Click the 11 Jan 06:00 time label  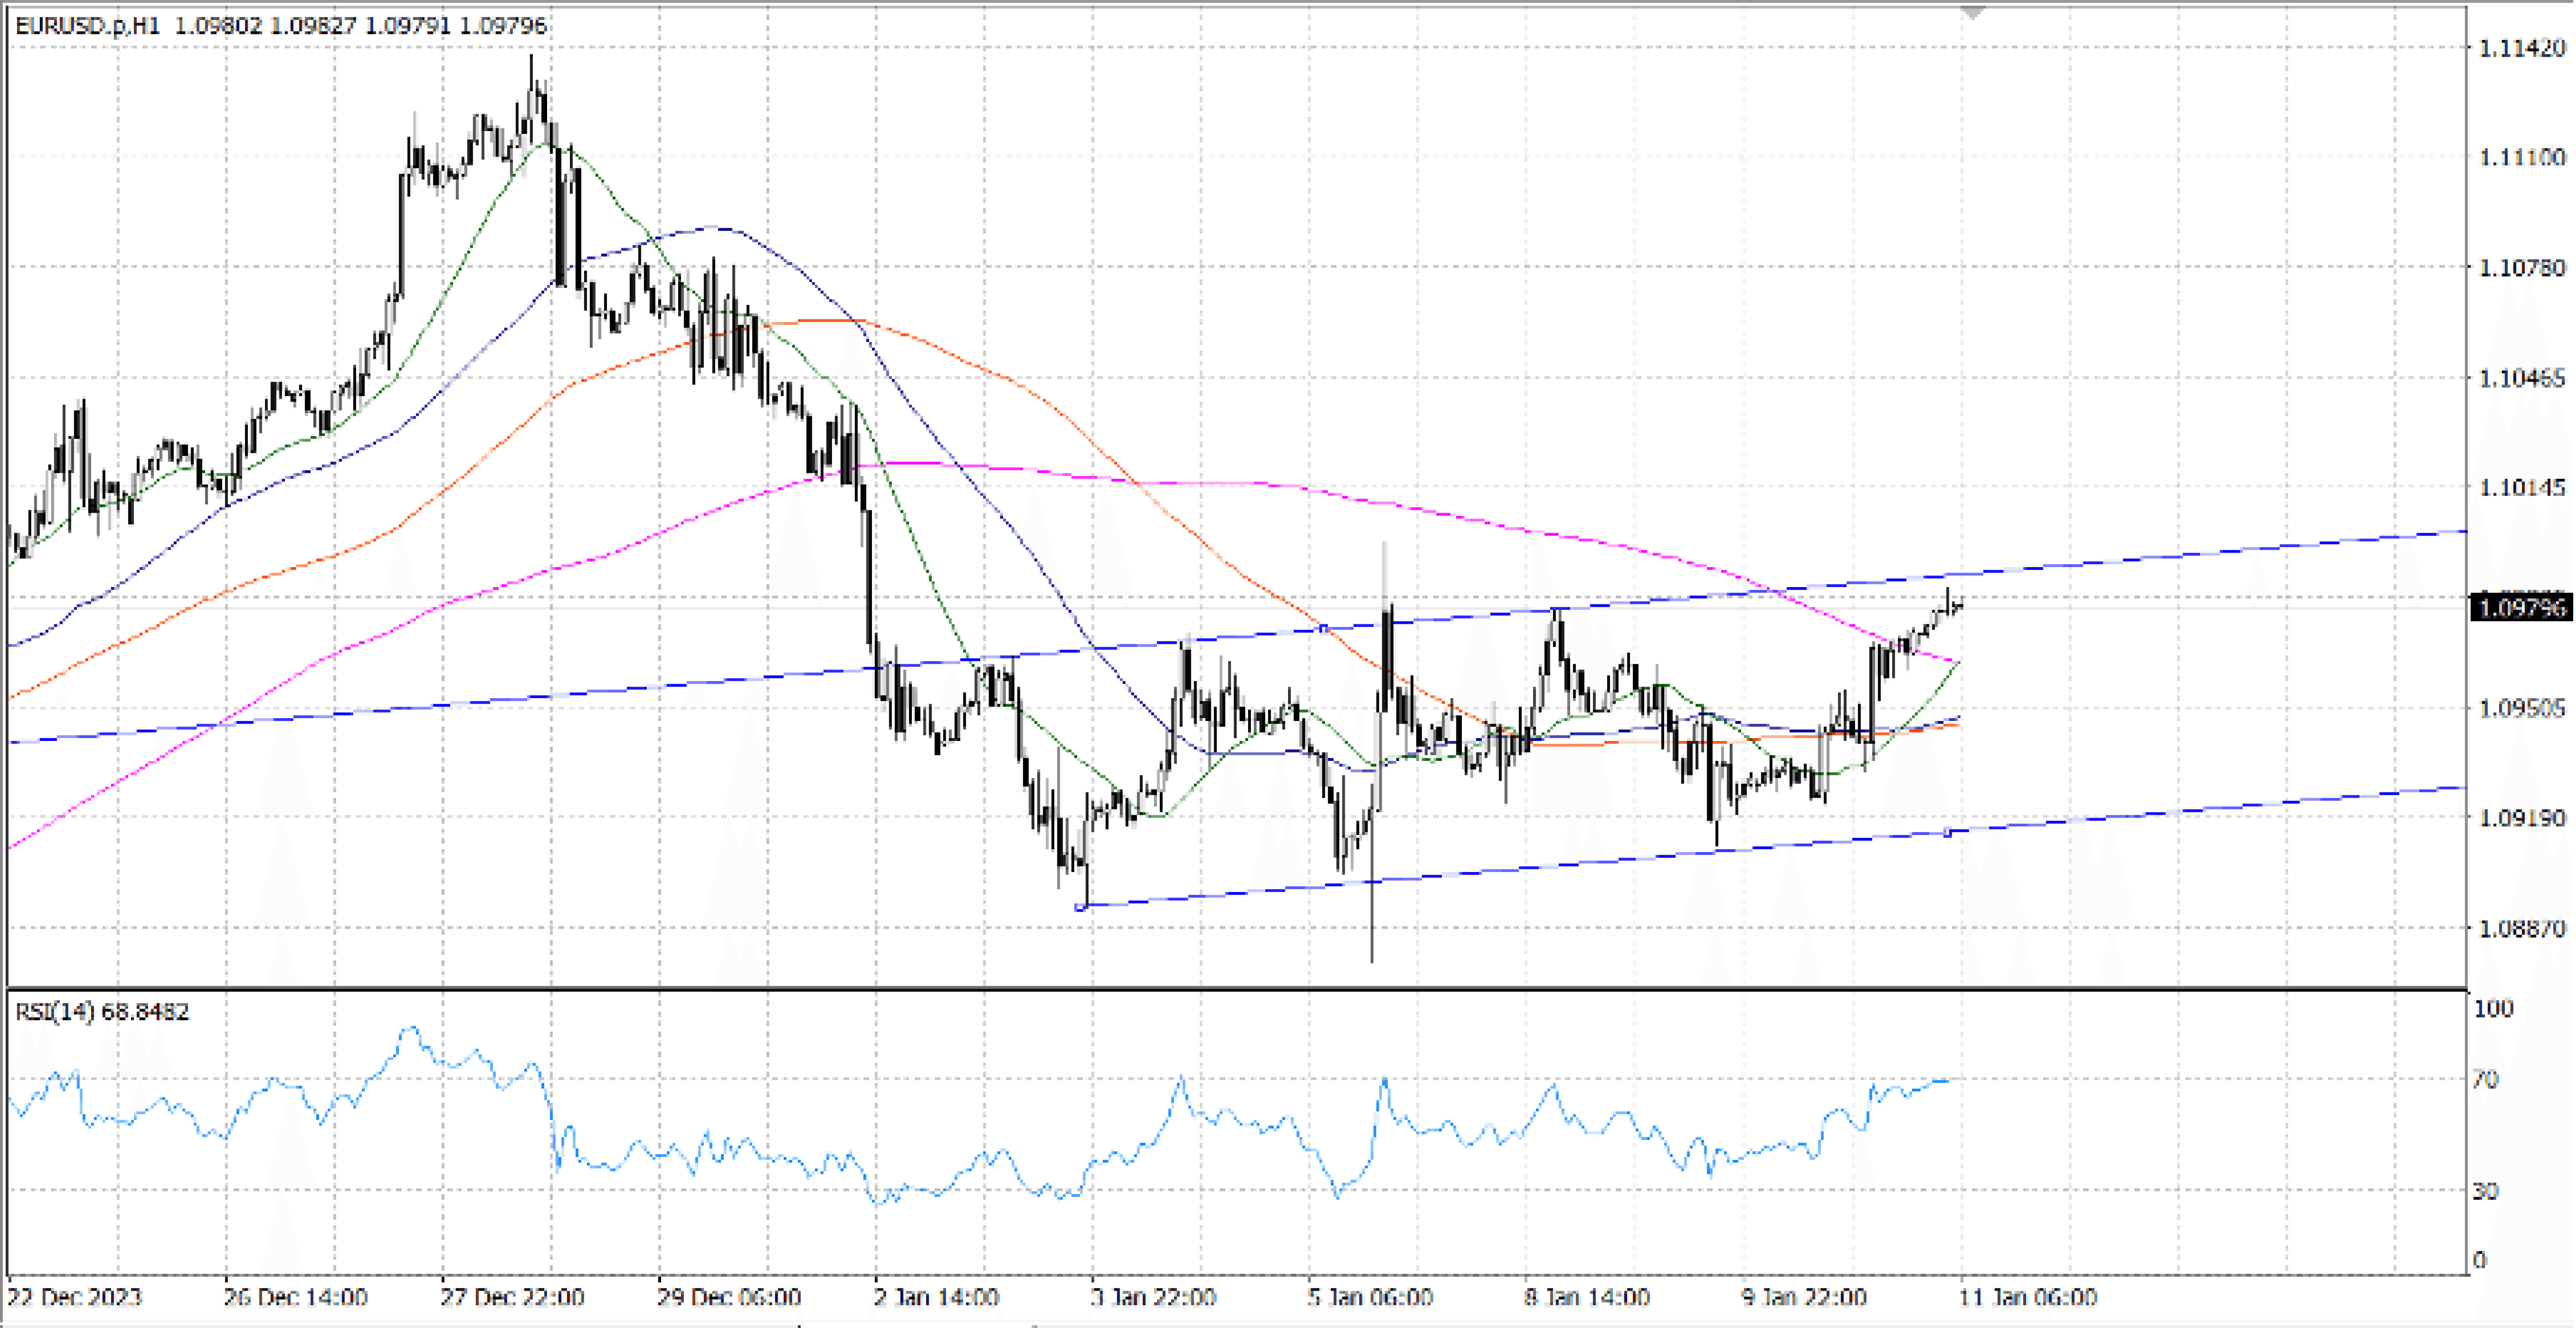2027,1298
